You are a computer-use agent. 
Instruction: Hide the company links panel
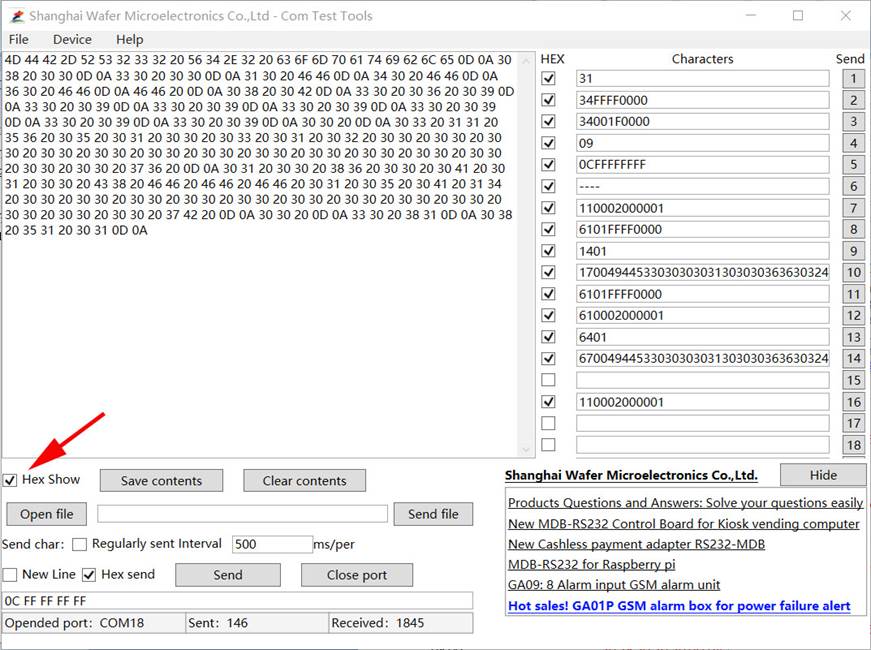(823, 475)
